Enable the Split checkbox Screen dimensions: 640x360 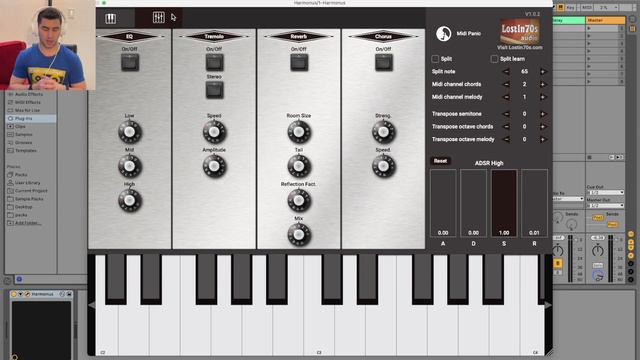coord(435,59)
